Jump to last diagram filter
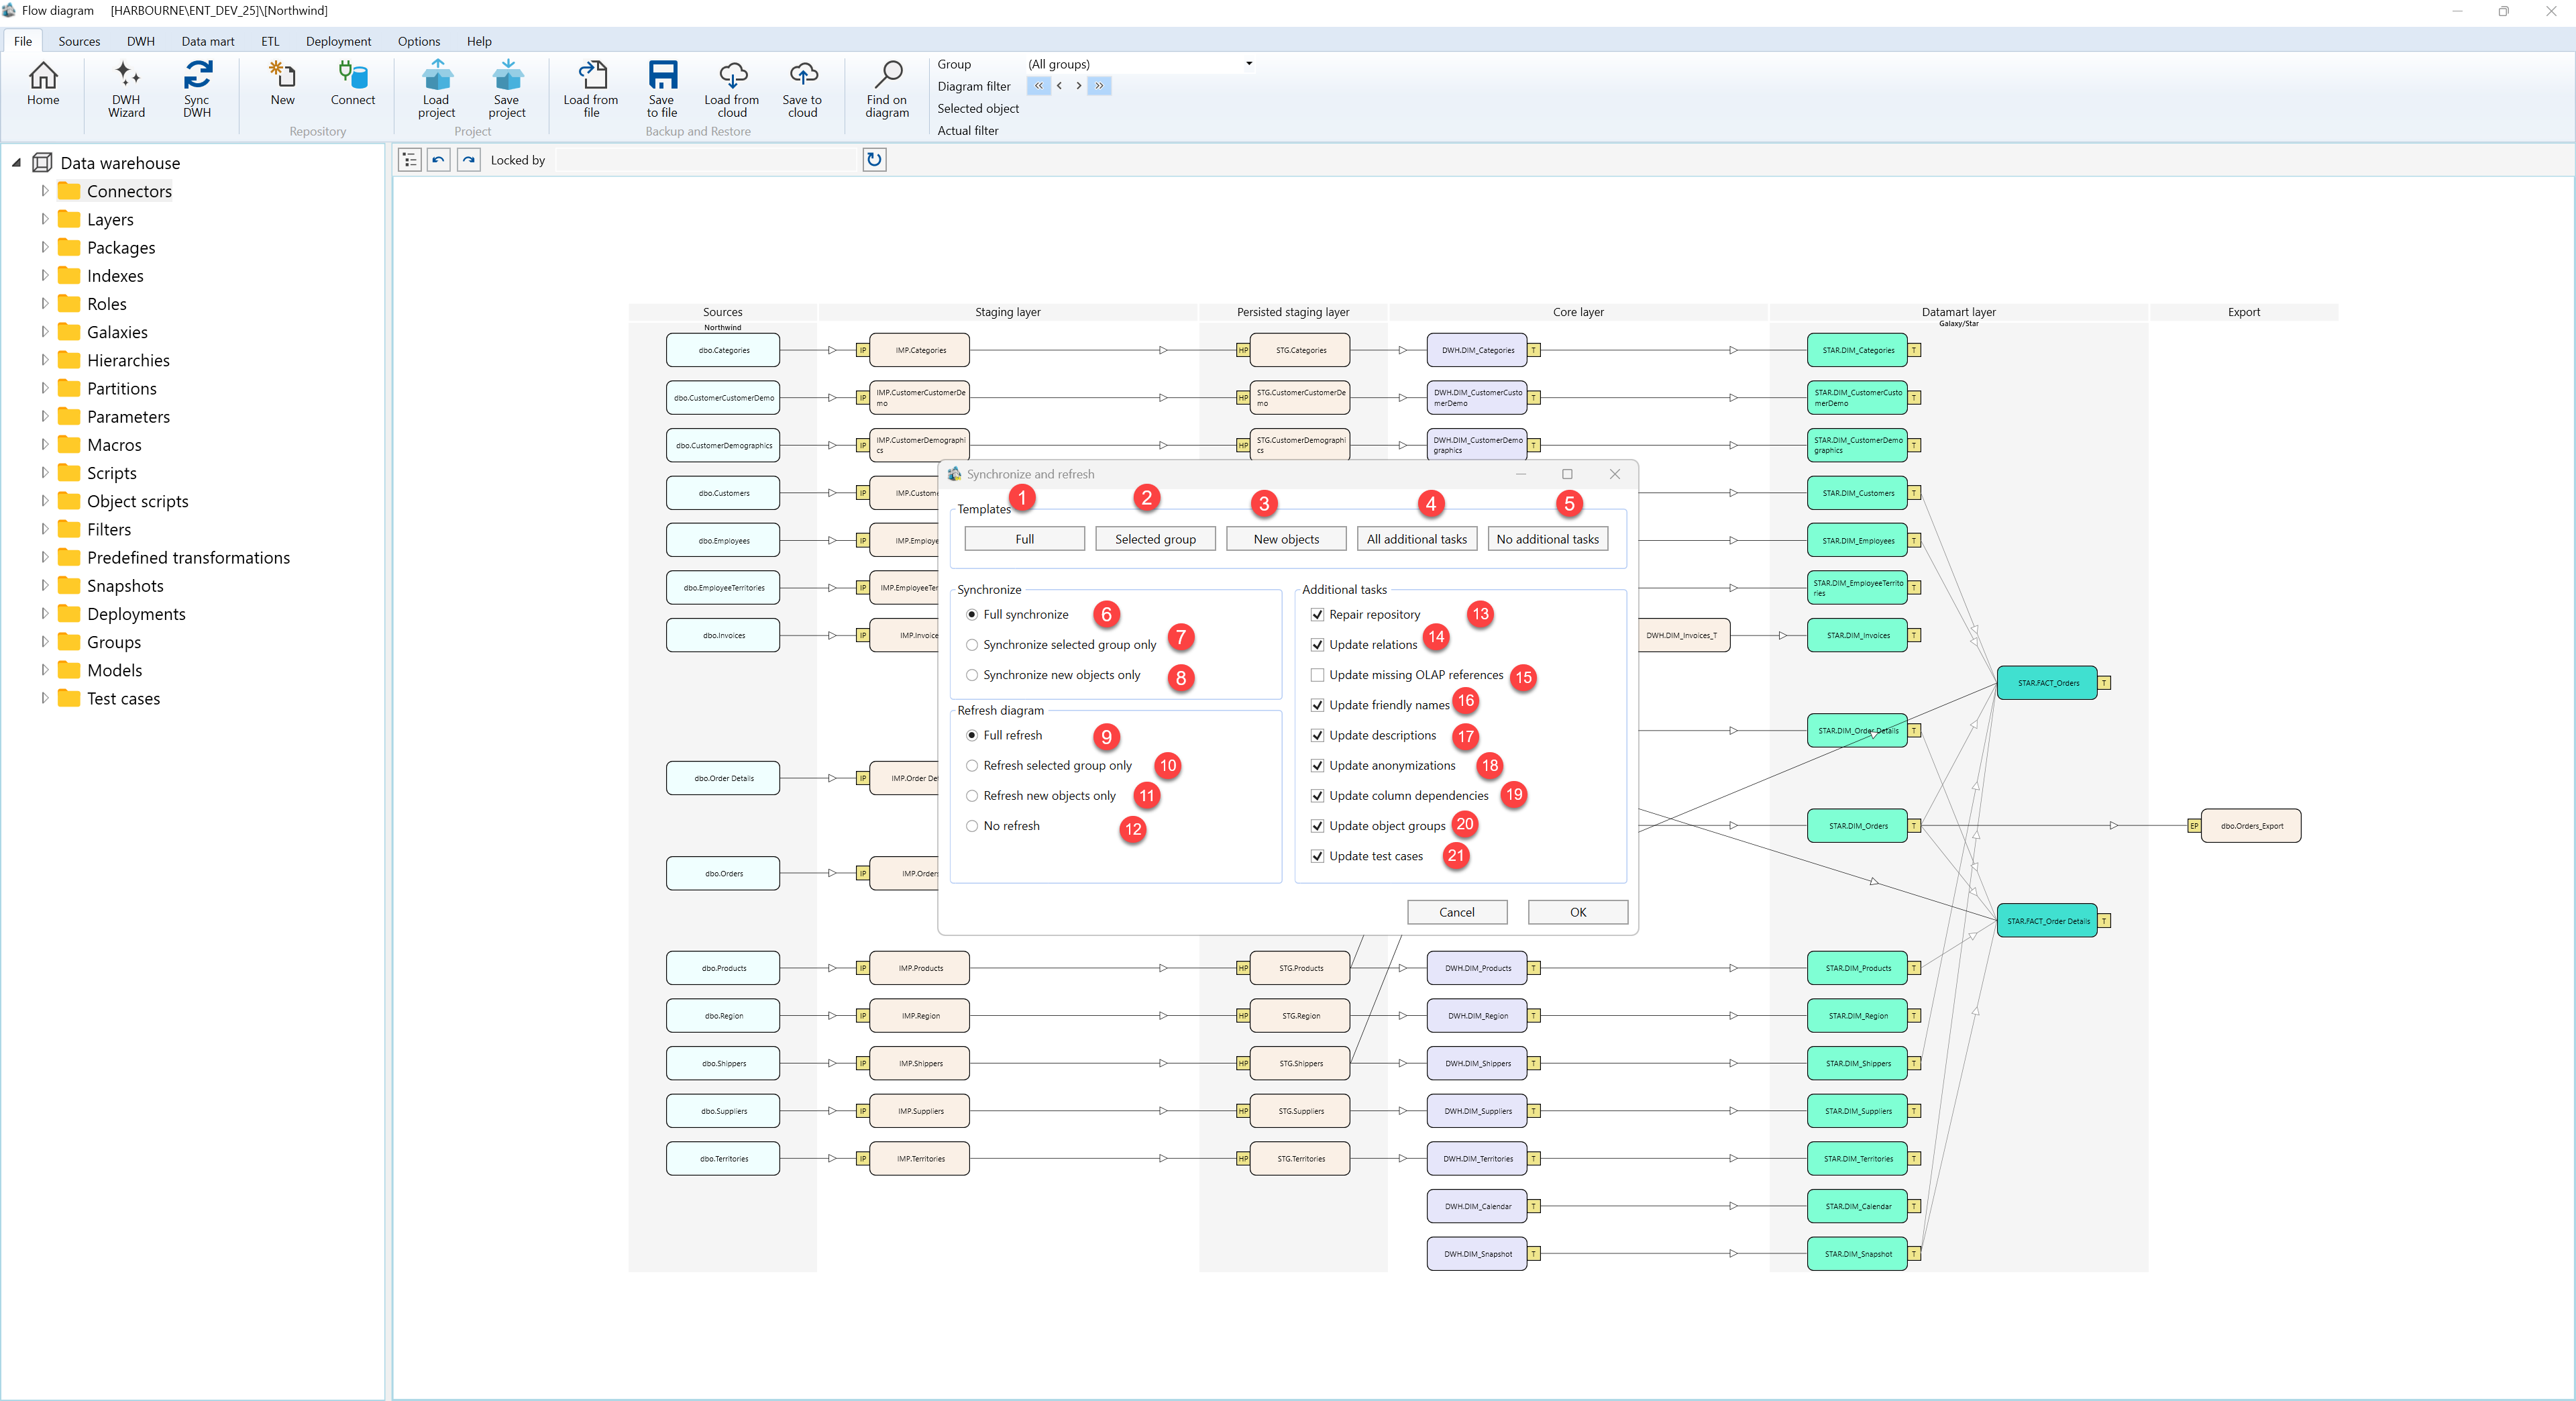 [1099, 86]
